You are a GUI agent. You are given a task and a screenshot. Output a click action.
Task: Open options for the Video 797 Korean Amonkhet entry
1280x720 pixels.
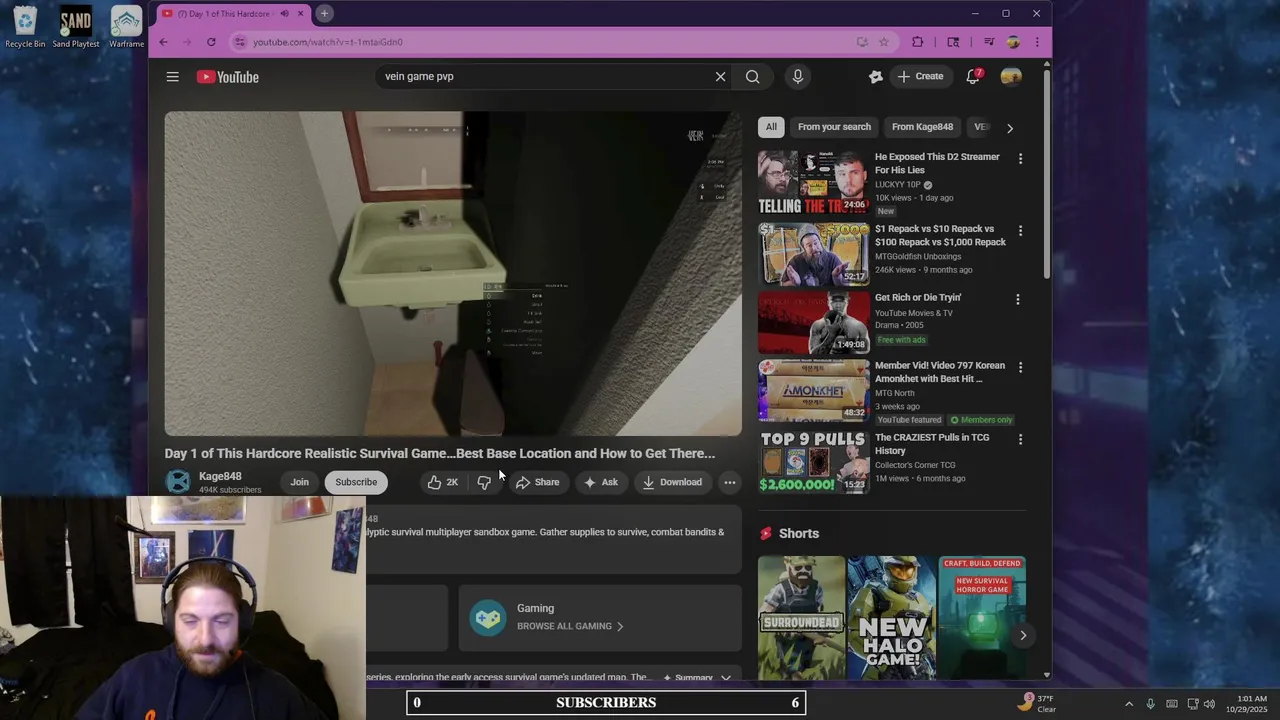coord(1020,368)
